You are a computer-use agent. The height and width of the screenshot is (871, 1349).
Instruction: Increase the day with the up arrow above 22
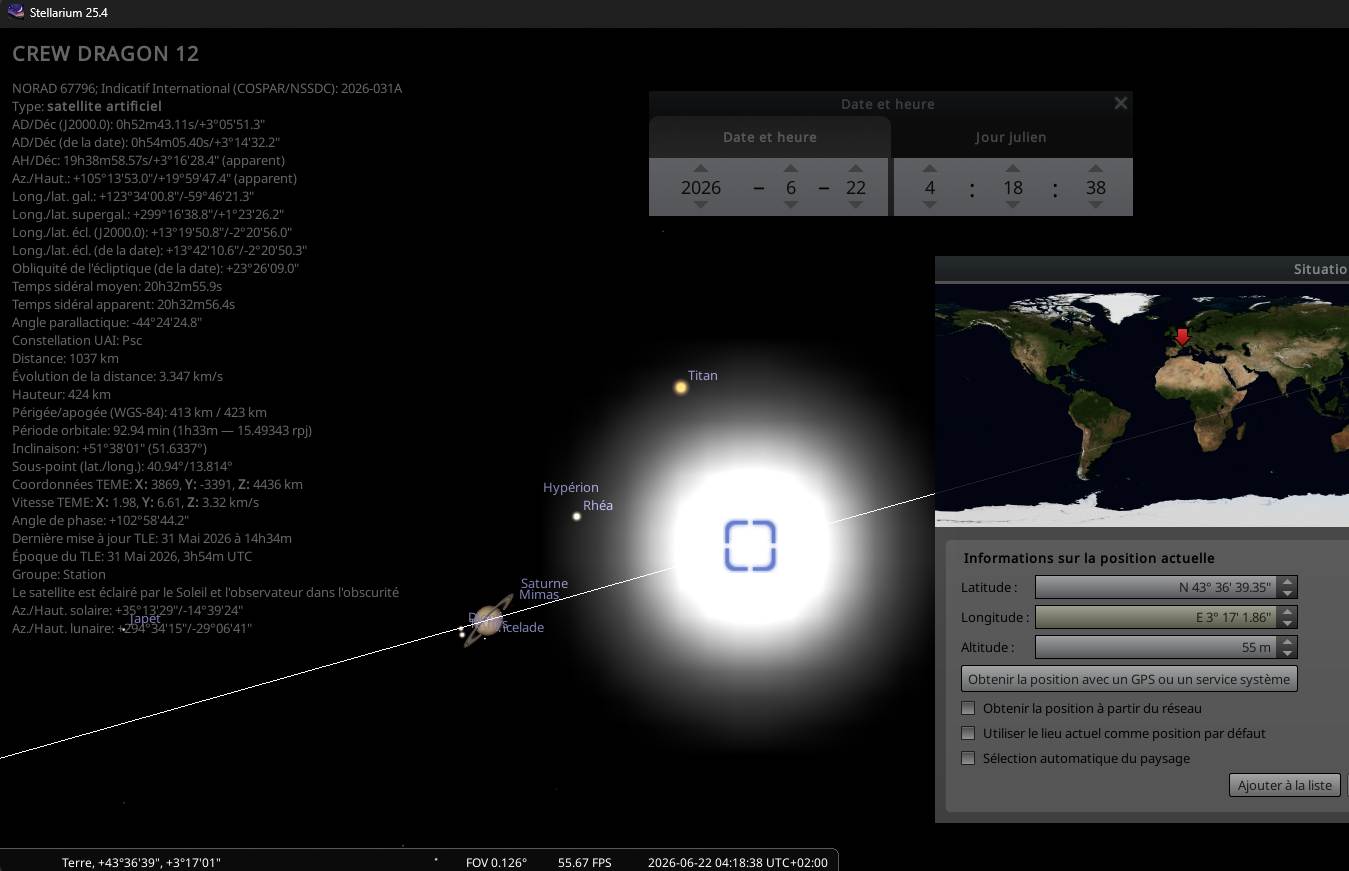(856, 168)
